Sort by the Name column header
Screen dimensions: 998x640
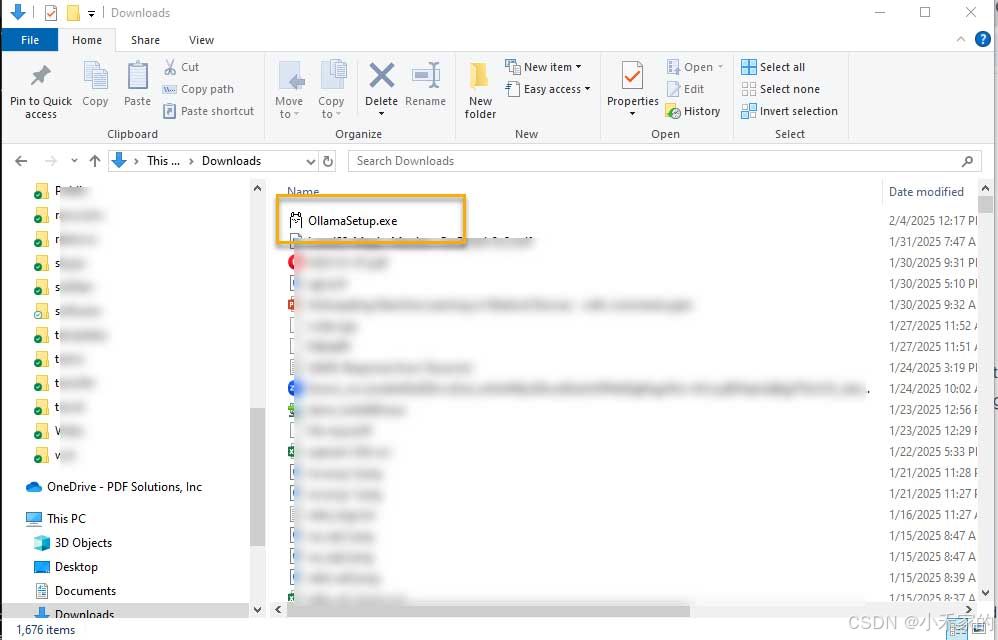303,191
